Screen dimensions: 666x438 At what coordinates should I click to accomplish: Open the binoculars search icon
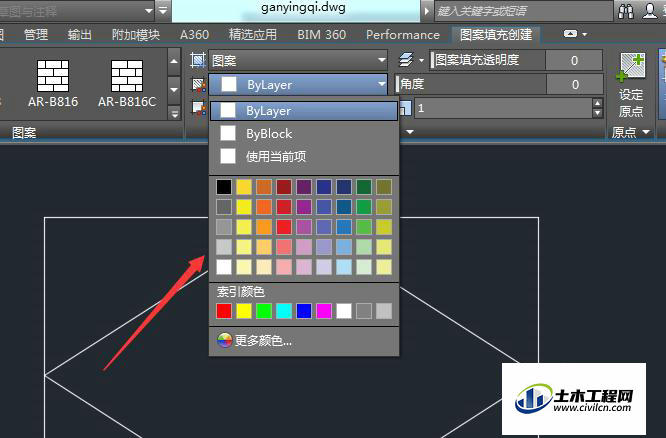click(x=626, y=11)
